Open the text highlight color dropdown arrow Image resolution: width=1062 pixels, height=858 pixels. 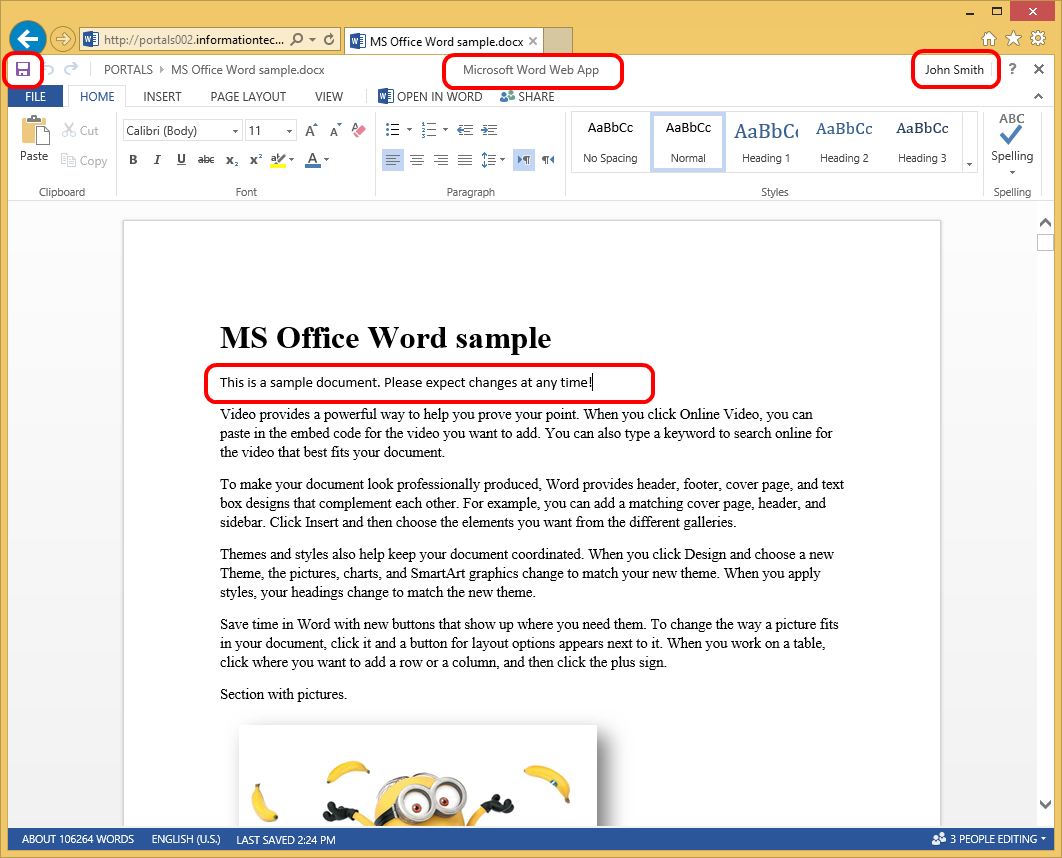click(x=291, y=160)
